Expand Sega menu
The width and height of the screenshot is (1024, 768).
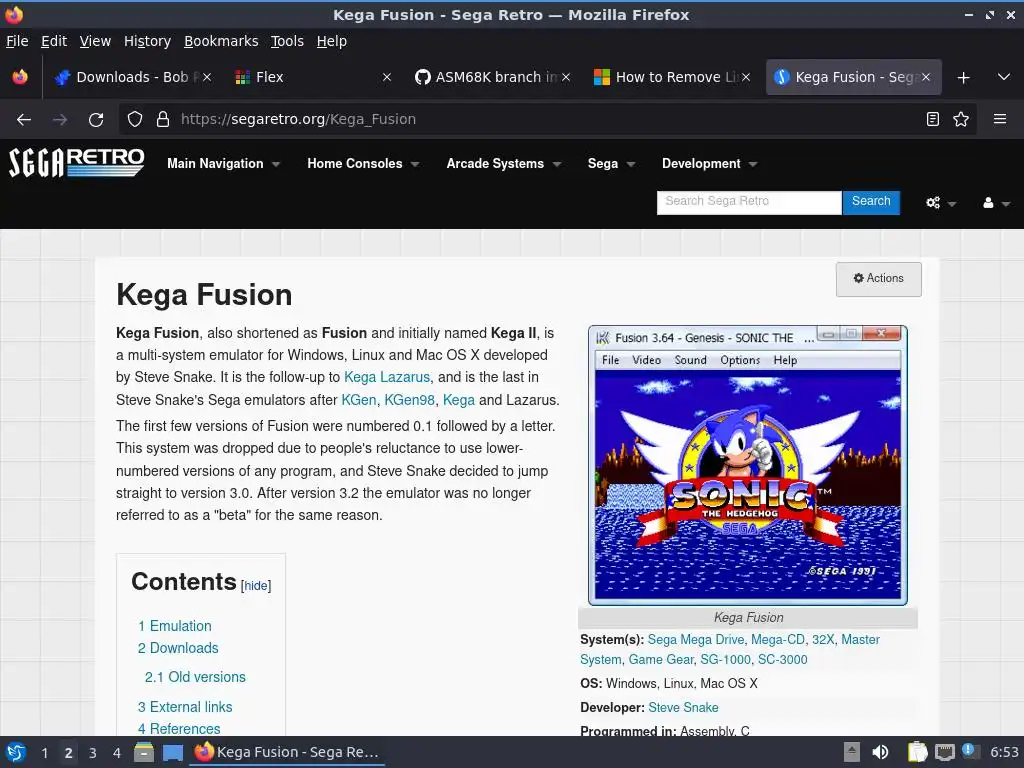coord(611,164)
